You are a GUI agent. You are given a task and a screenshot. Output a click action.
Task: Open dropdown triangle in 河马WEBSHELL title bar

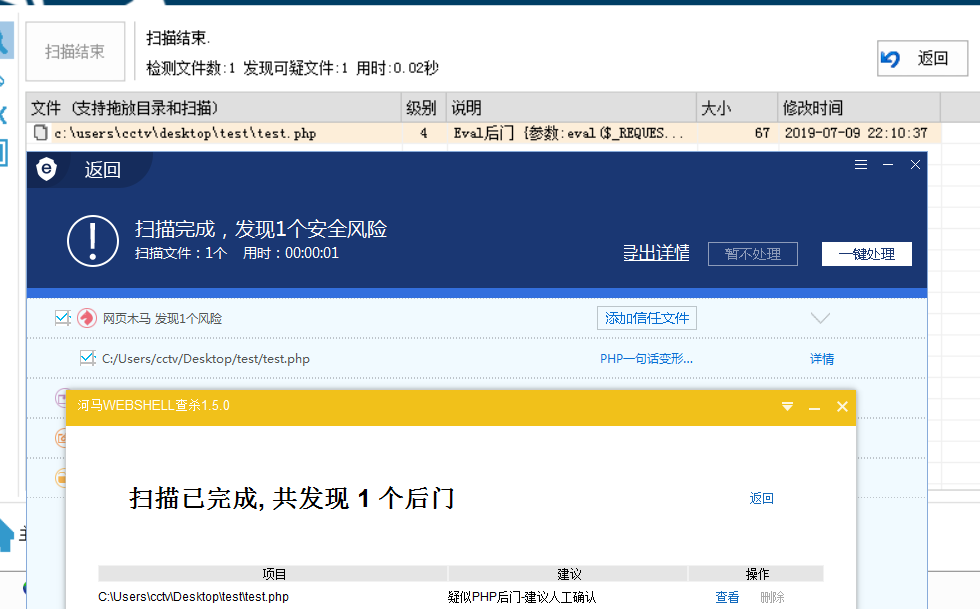pos(788,407)
